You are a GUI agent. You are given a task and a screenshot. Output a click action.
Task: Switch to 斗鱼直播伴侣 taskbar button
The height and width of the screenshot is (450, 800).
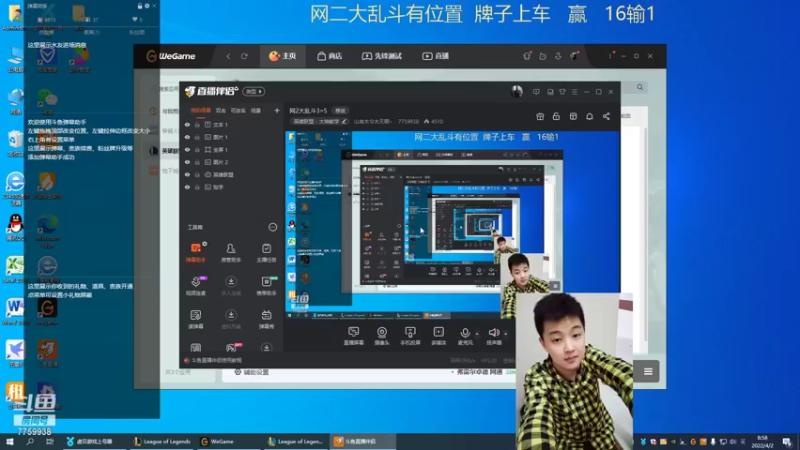pos(362,442)
